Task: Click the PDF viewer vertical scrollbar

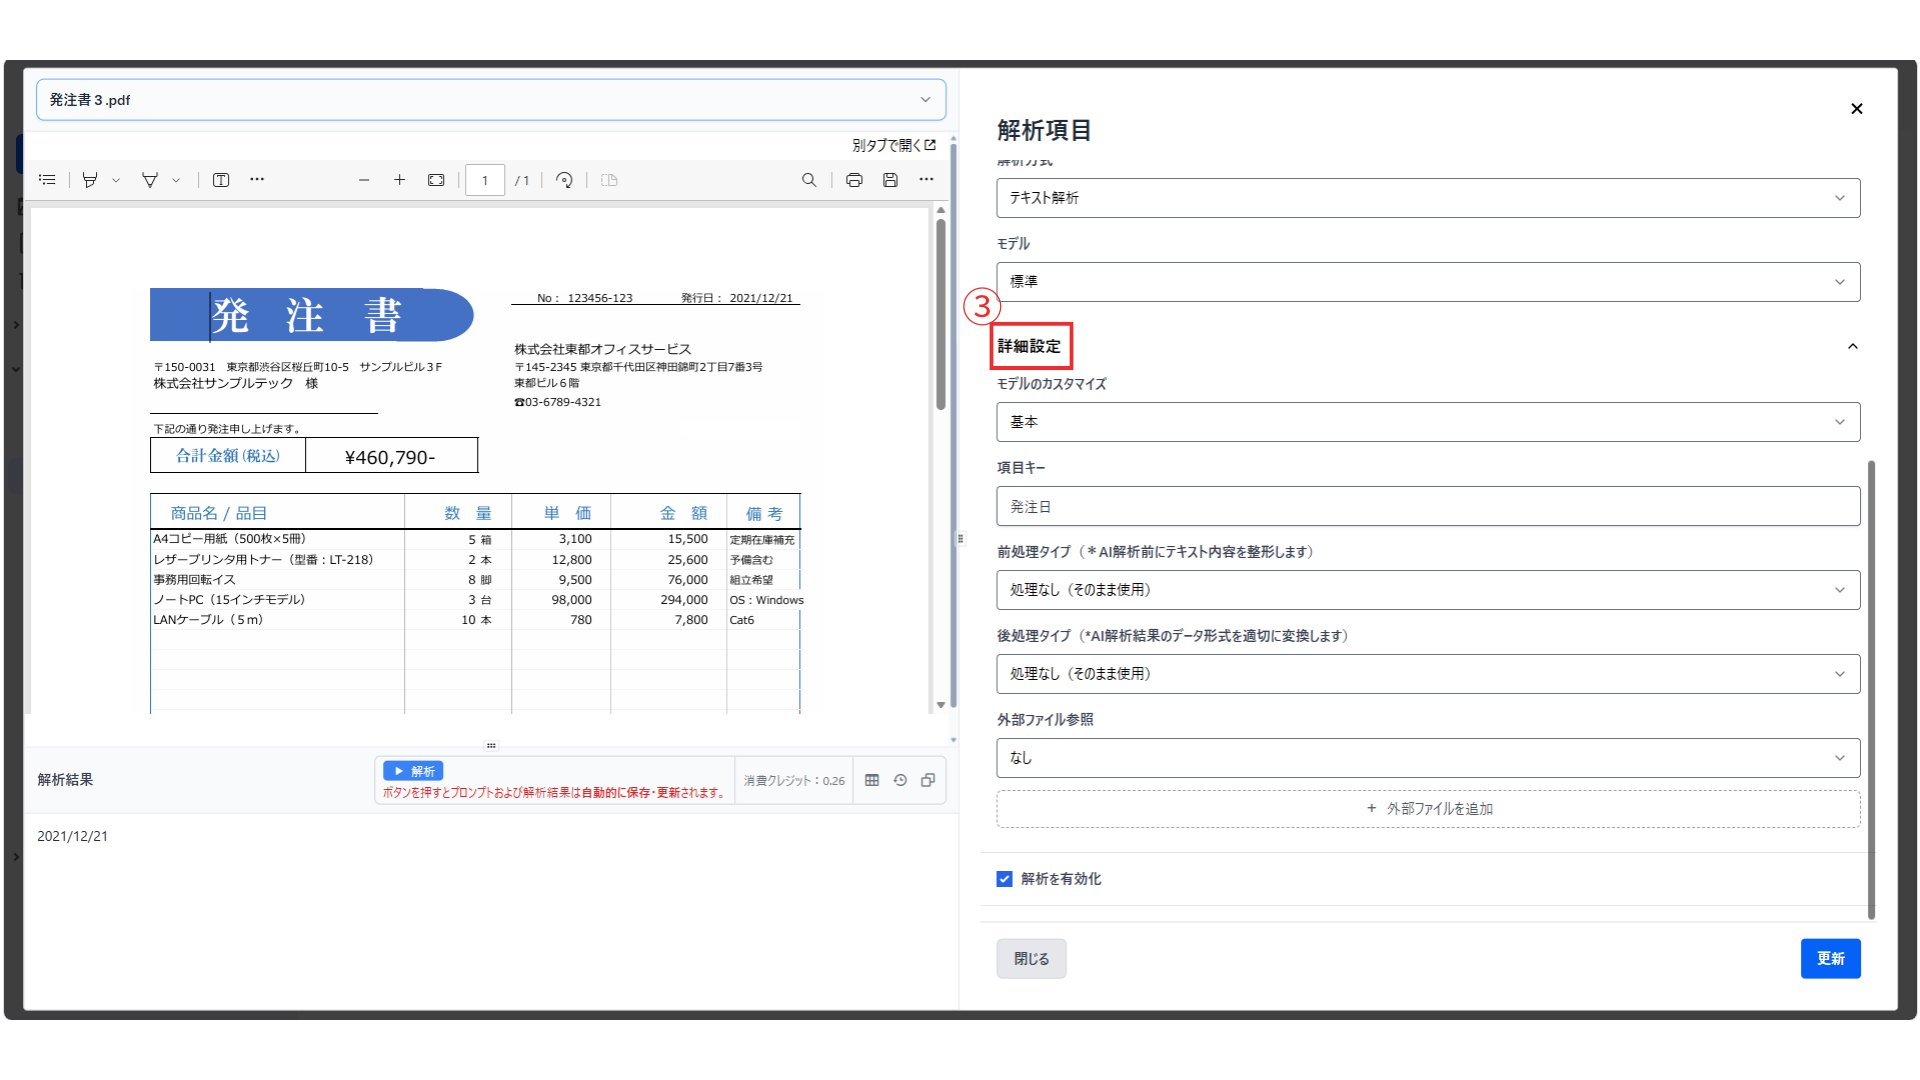Action: pos(941,314)
